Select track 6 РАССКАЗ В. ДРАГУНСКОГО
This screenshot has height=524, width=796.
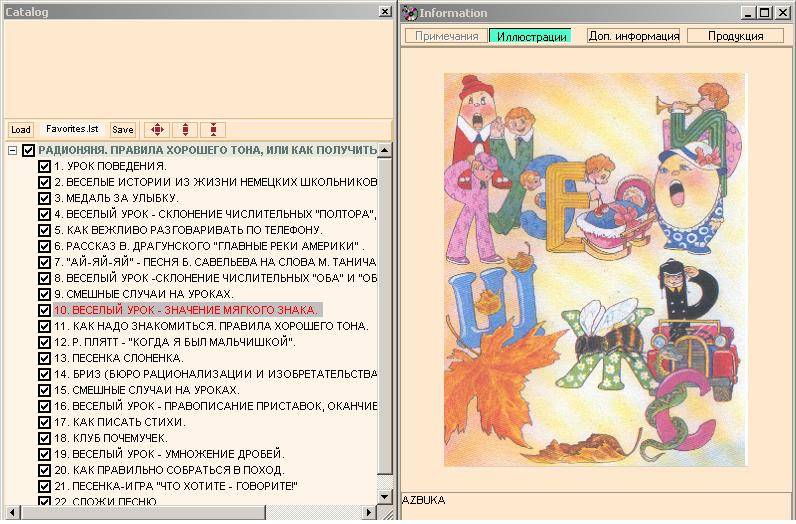pos(209,246)
